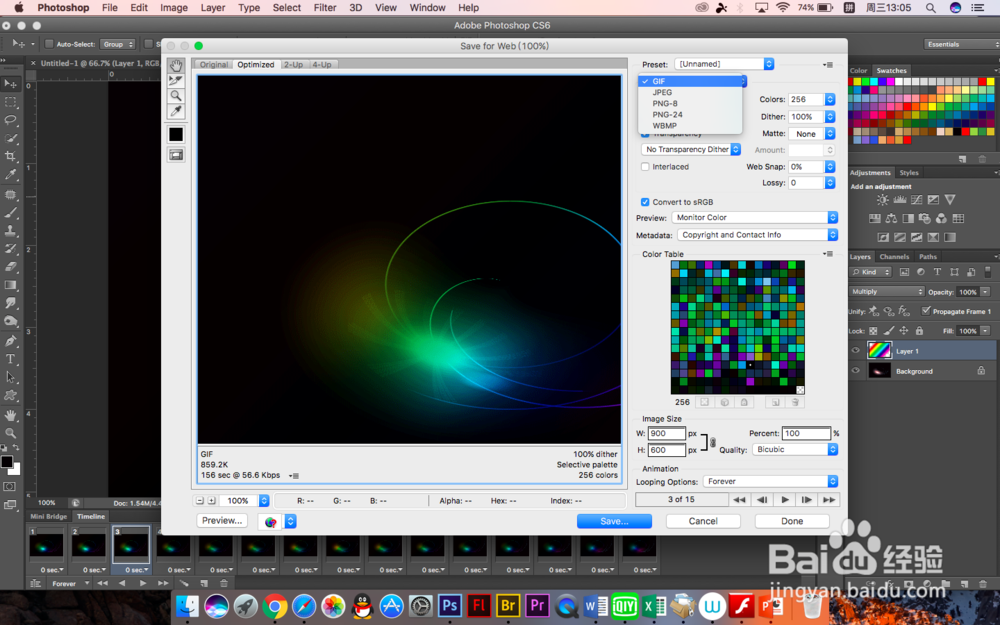This screenshot has width=1000, height=625.
Task: Open Photoshop from the Dock
Action: coord(450,605)
